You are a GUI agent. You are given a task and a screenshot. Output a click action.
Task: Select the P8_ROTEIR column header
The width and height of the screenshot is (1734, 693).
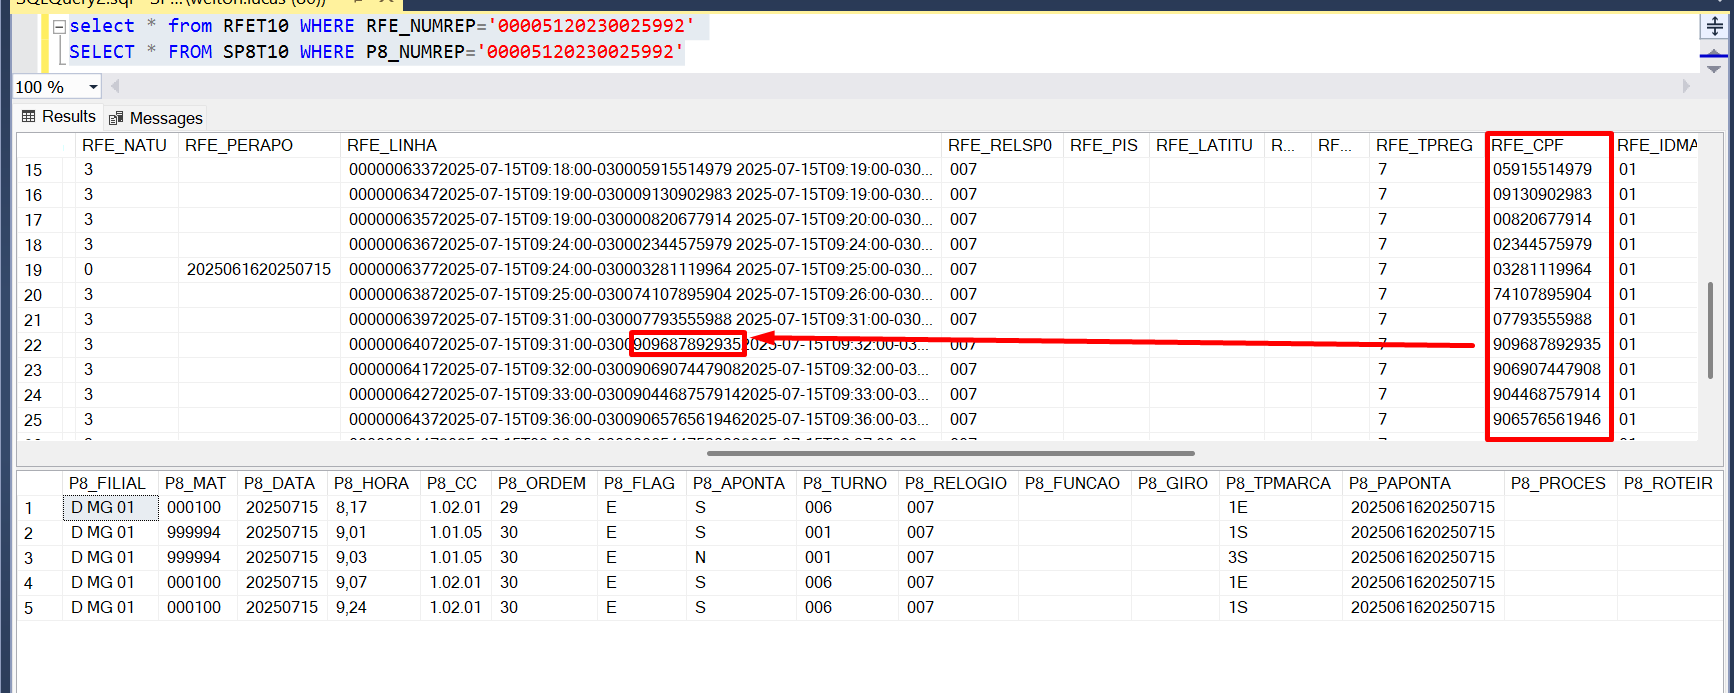point(1669,484)
